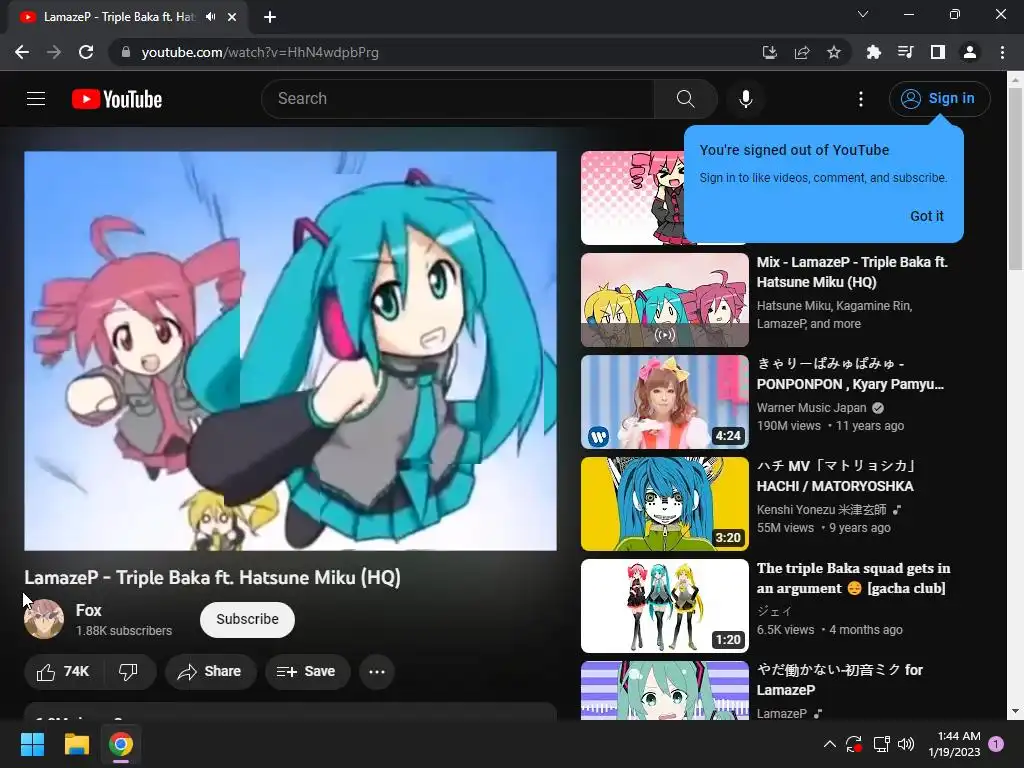1024x768 pixels.
Task: Go back in browser history
Action: pos(22,52)
